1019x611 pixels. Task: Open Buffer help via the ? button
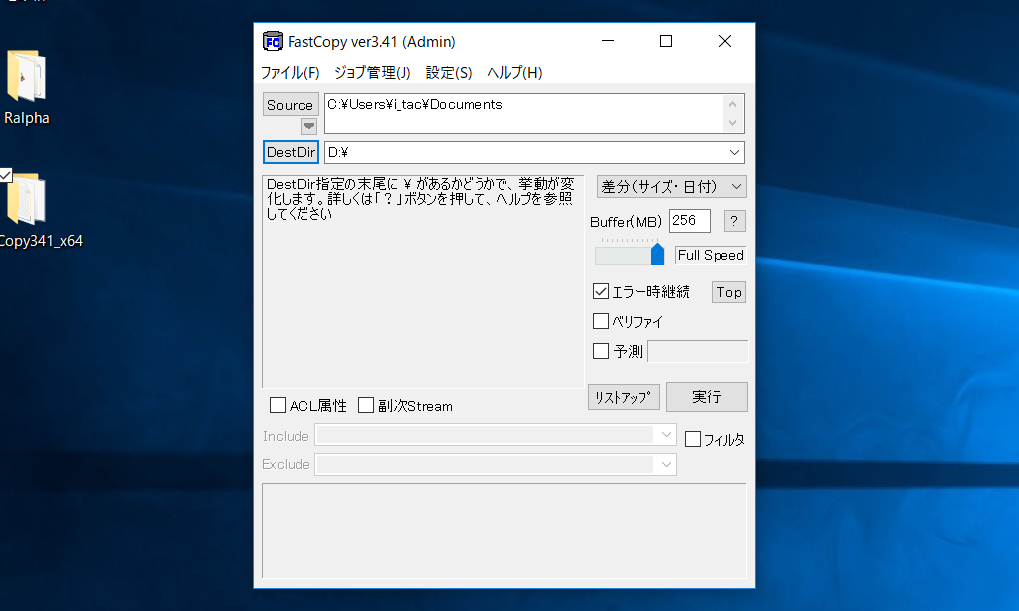point(734,221)
